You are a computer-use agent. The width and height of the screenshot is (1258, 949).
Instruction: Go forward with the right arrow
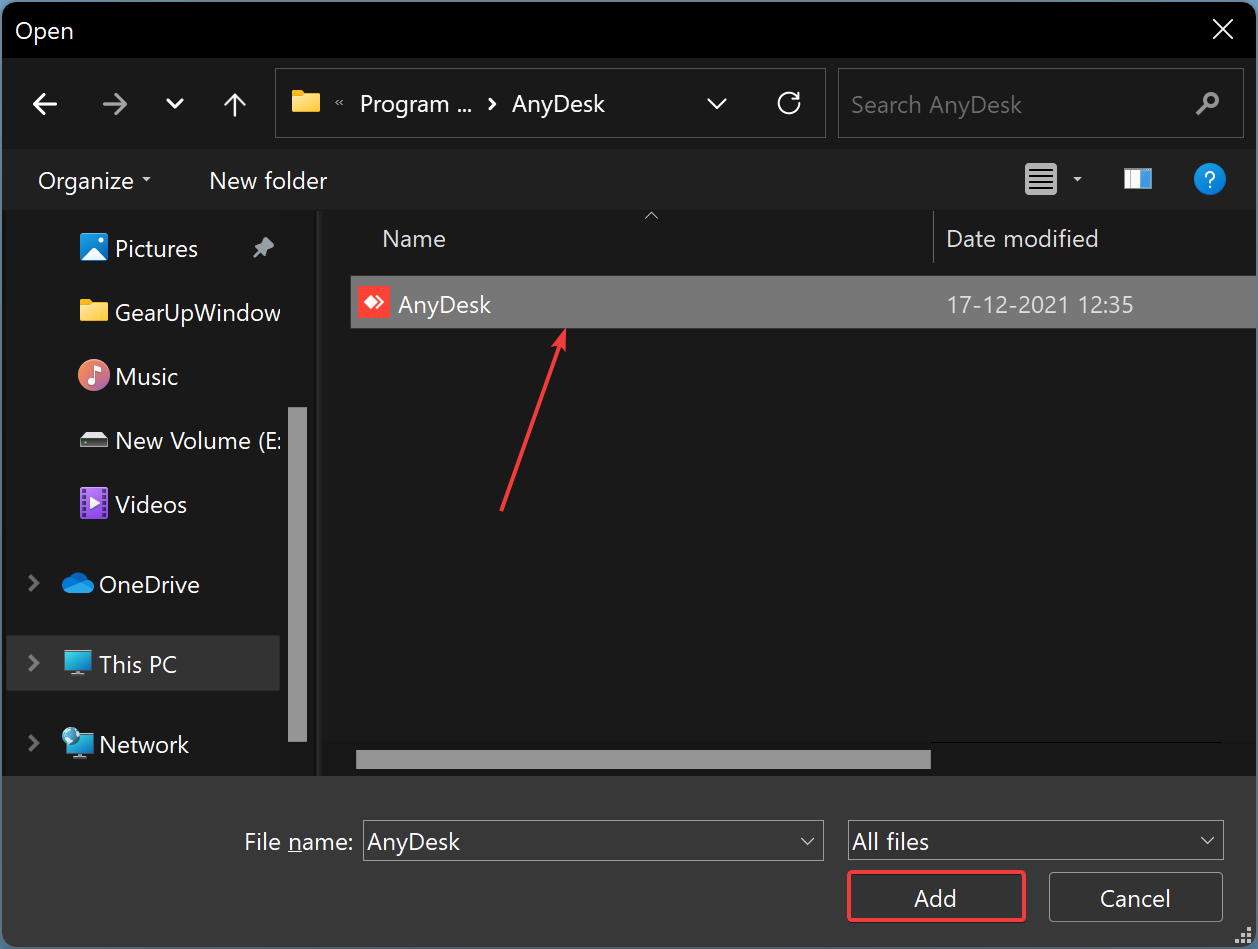[115, 104]
